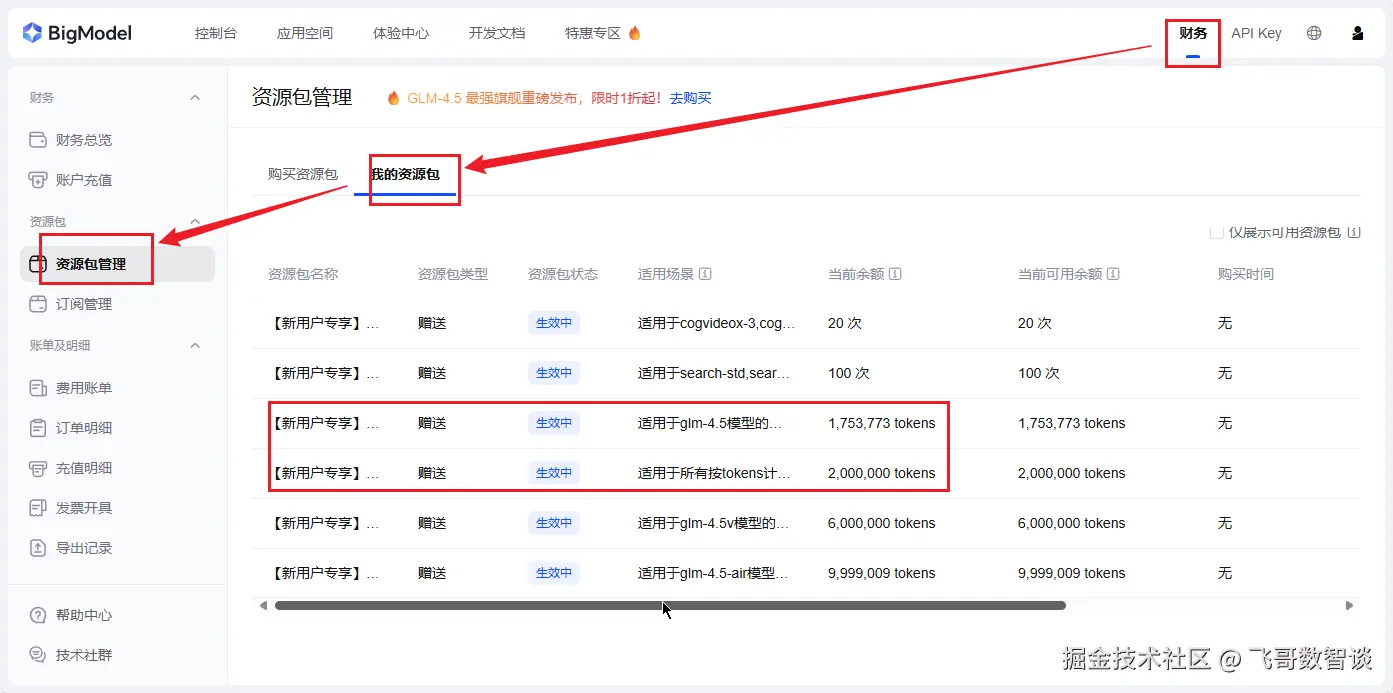Open the language globe icon
This screenshot has height=693, width=1393.
1314,33
